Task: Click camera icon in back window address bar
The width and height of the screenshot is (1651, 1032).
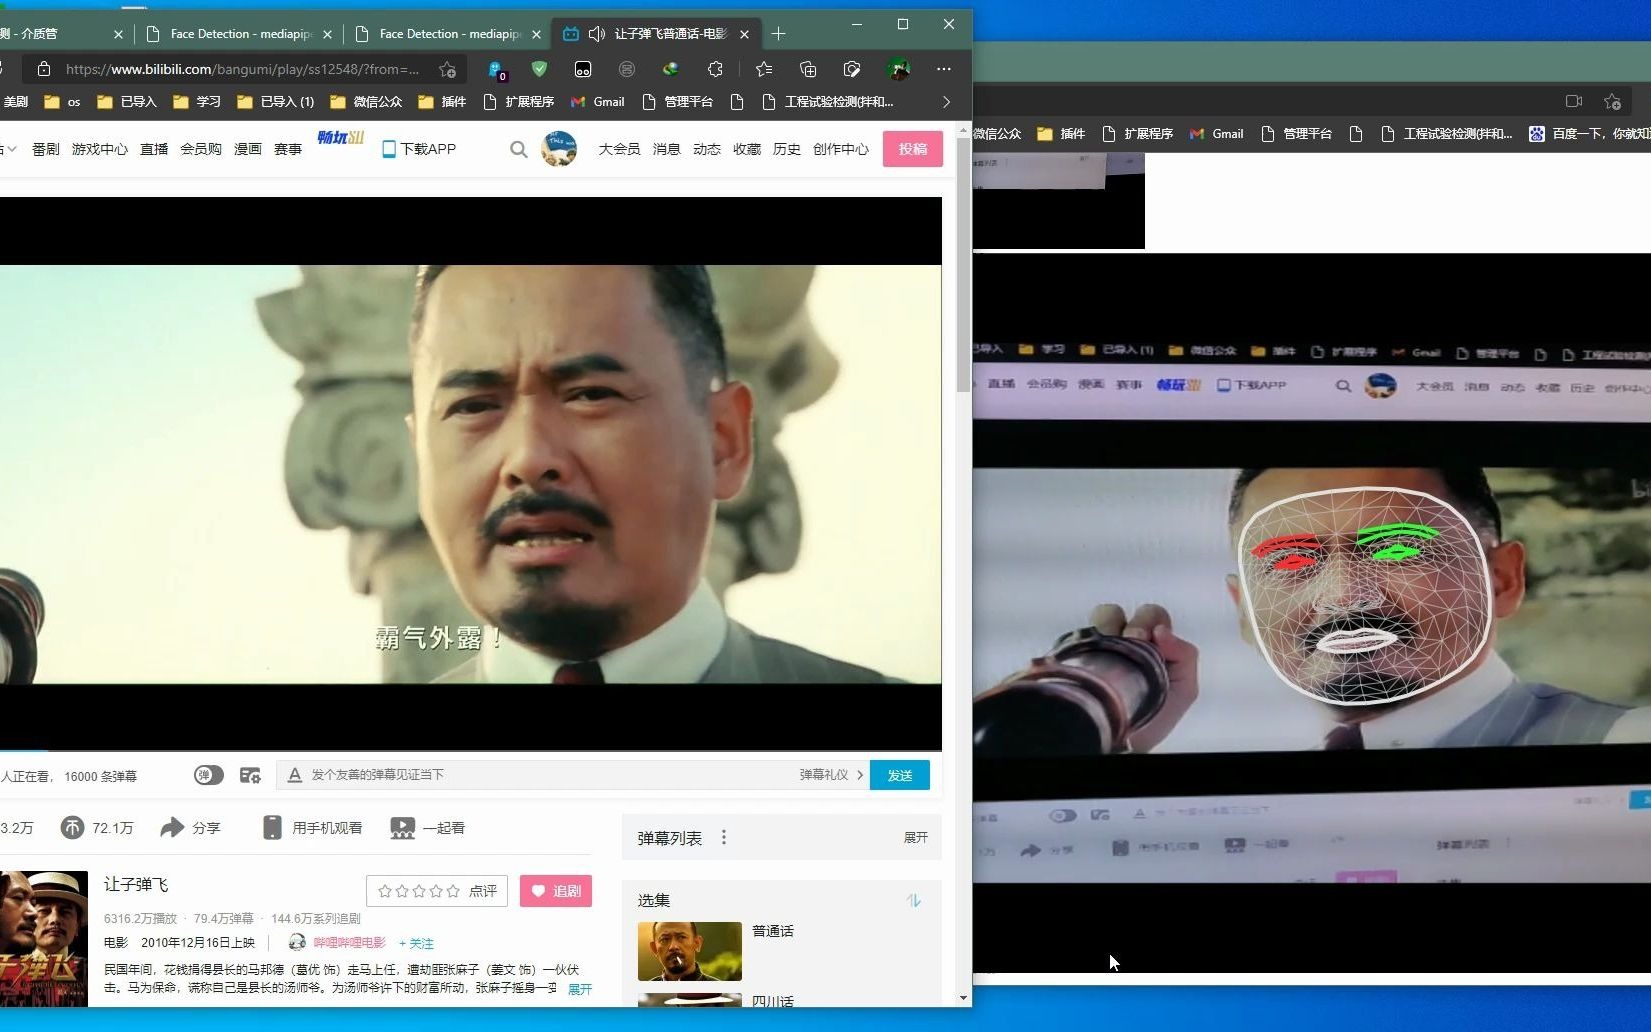Action: coord(1573,101)
